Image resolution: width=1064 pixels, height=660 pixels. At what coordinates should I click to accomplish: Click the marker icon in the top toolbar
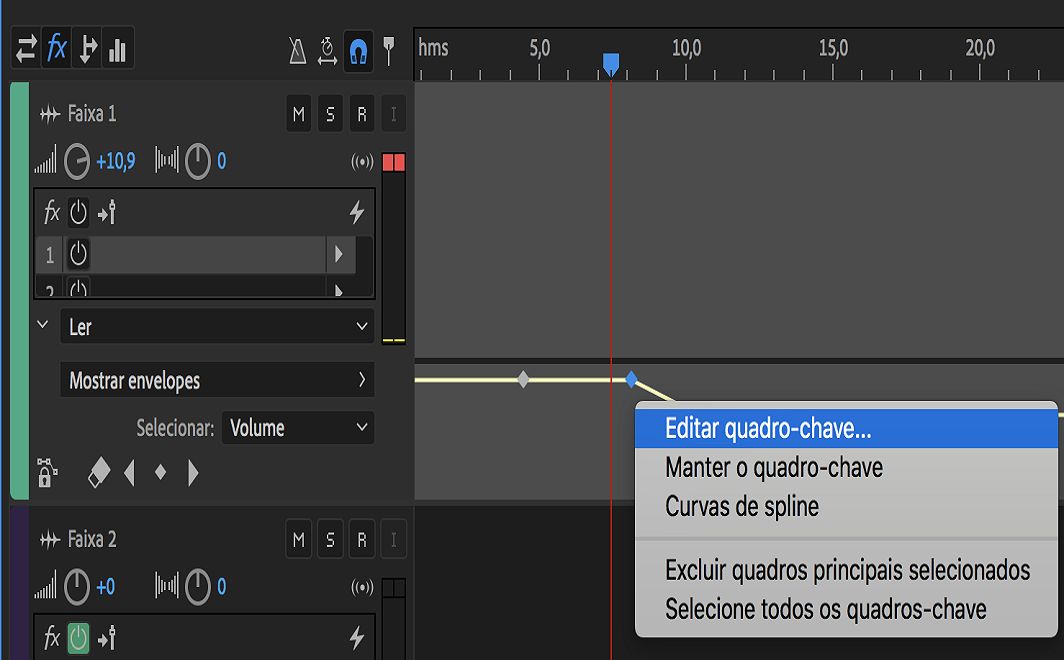tap(389, 48)
